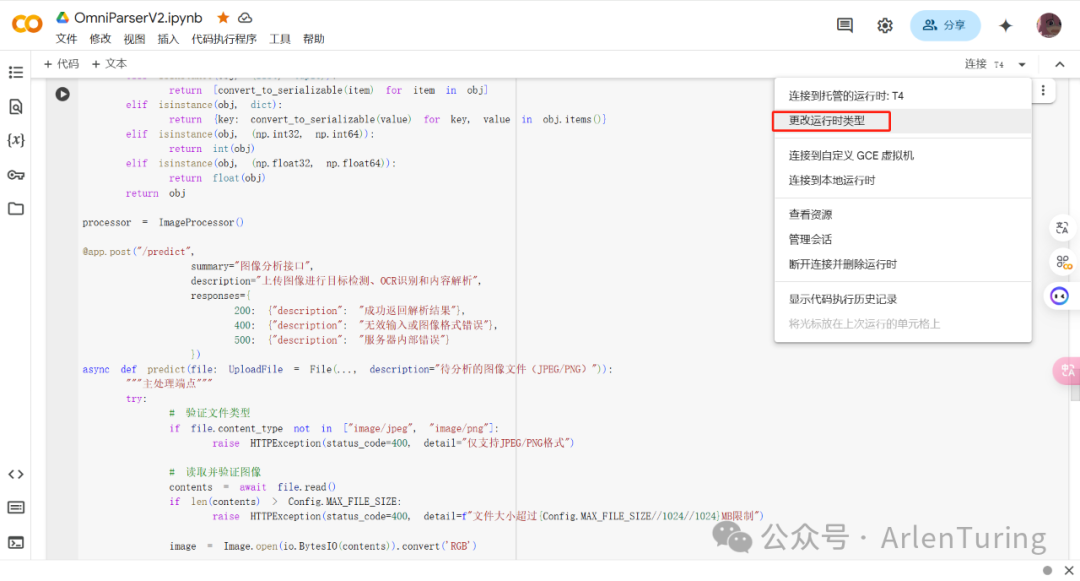Open the table of contents sidebar icon

tap(16, 72)
